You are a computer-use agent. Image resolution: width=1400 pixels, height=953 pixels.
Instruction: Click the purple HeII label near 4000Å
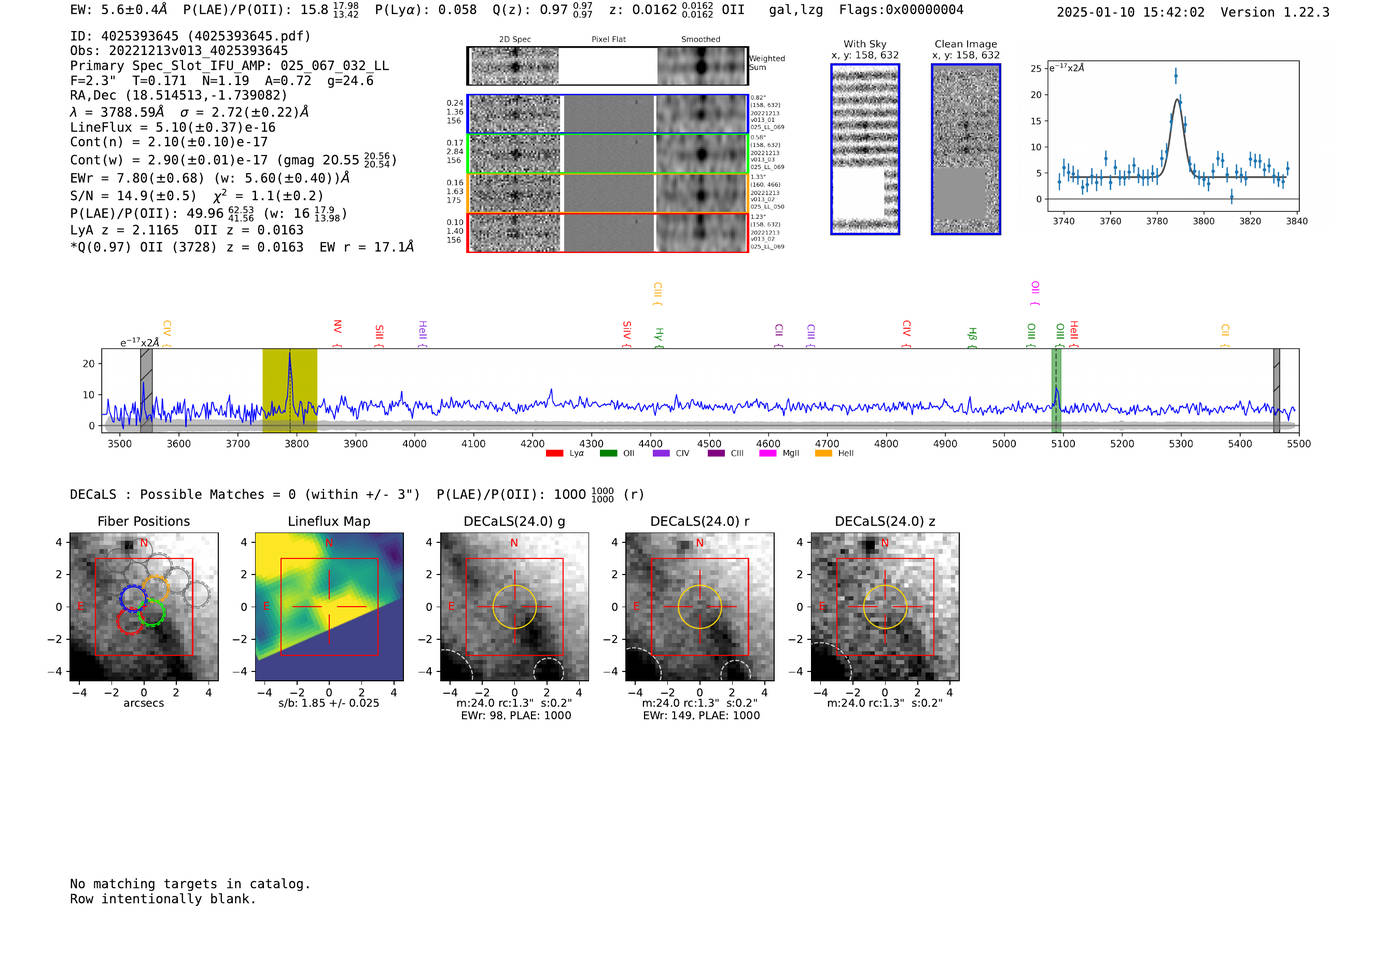(423, 334)
